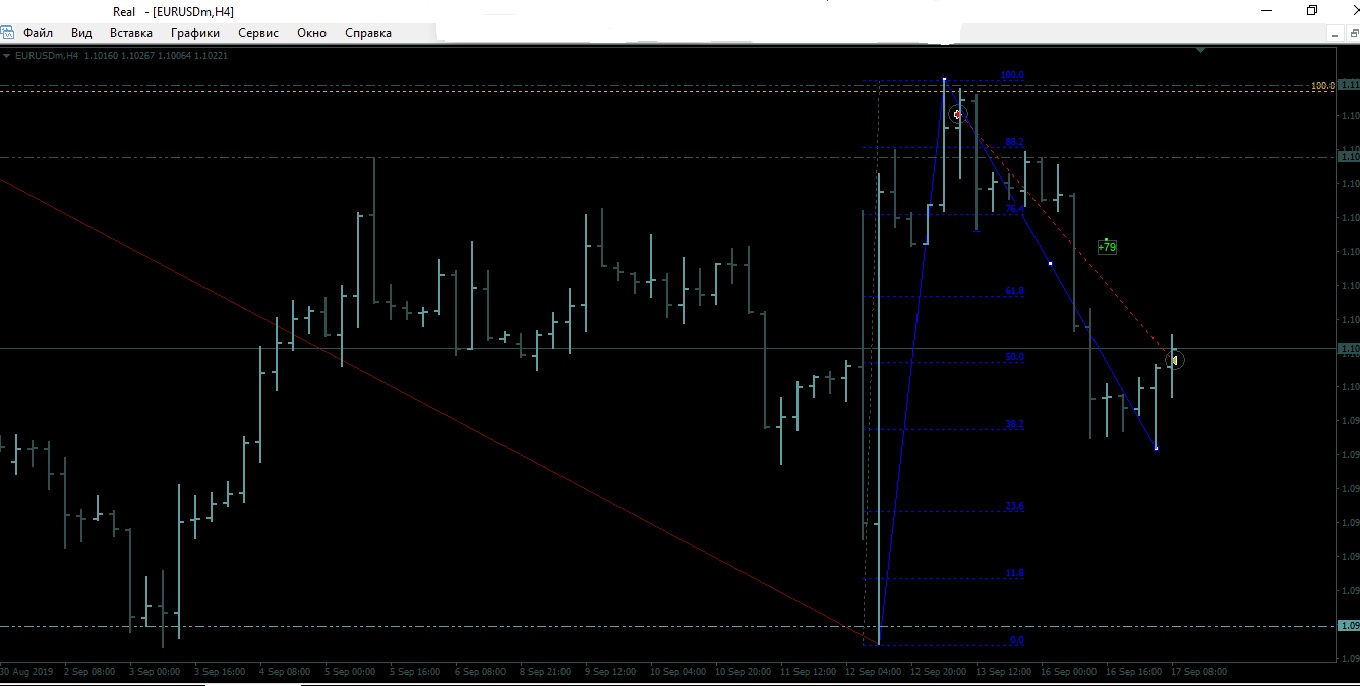
Task: Select the Fibonacci 61.8 level label
Action: coord(1014,291)
